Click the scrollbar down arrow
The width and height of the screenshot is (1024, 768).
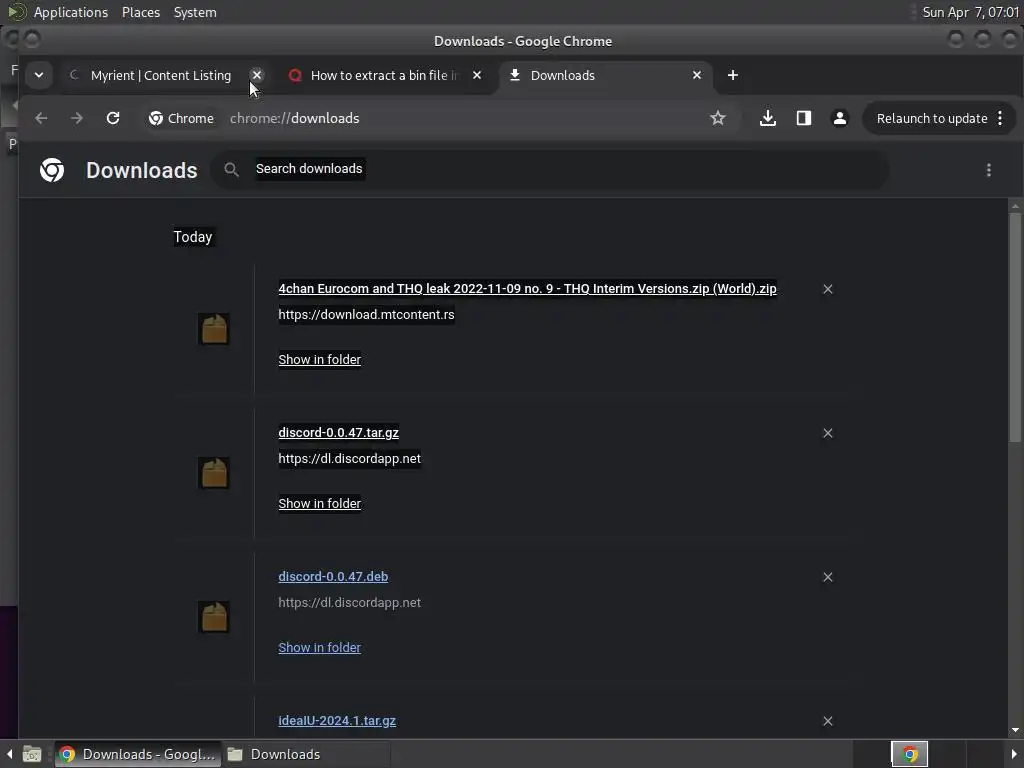[1015, 730]
